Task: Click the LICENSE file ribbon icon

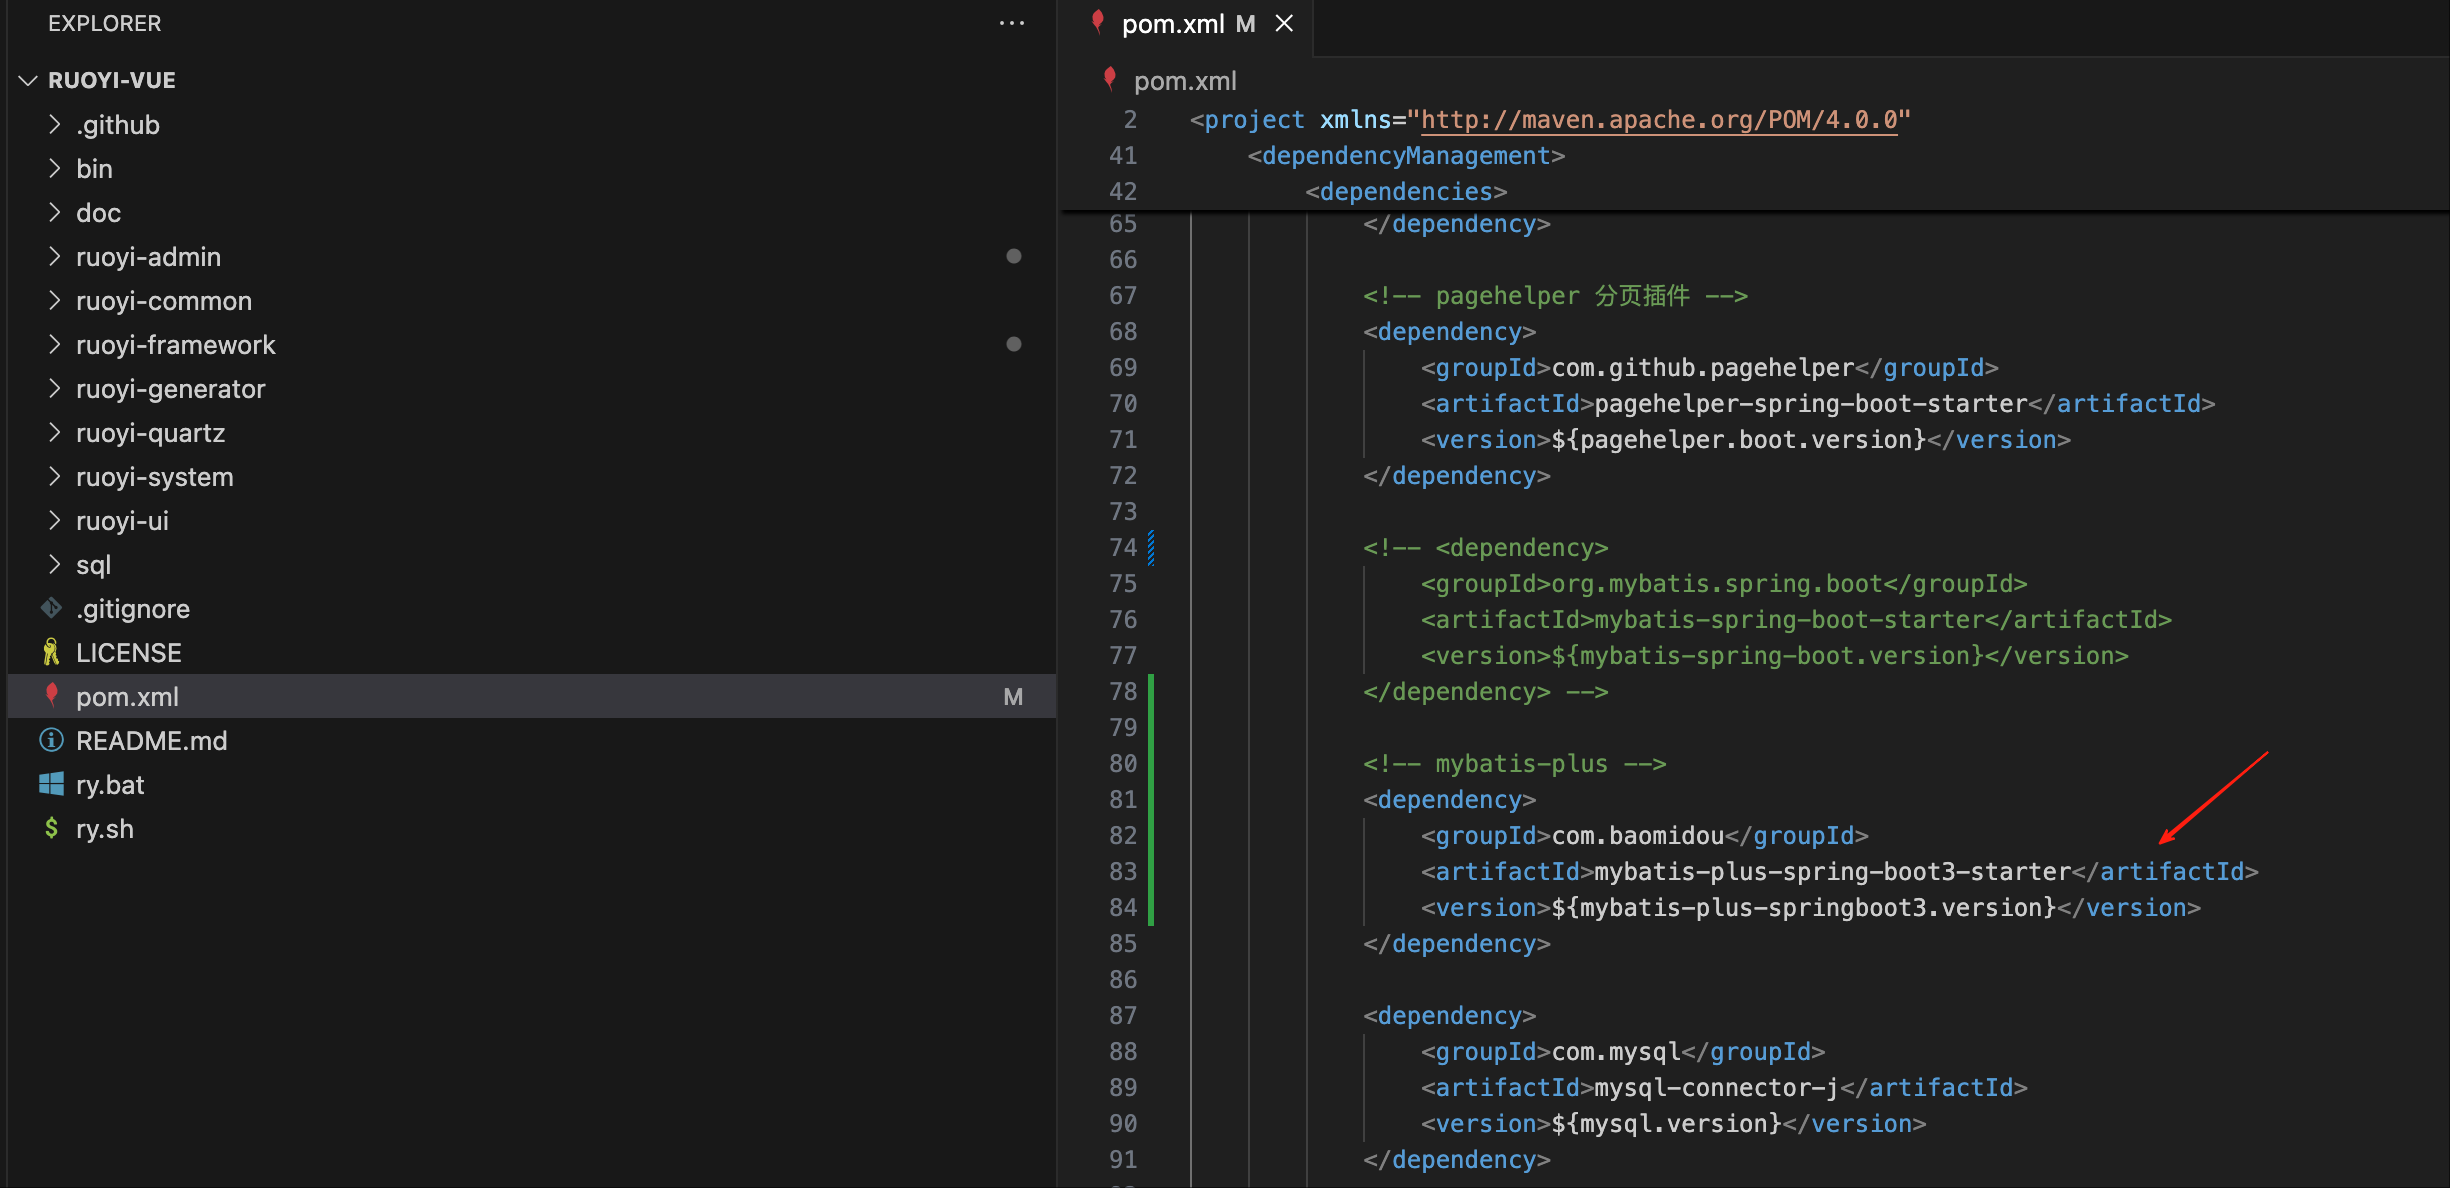Action: (51, 652)
